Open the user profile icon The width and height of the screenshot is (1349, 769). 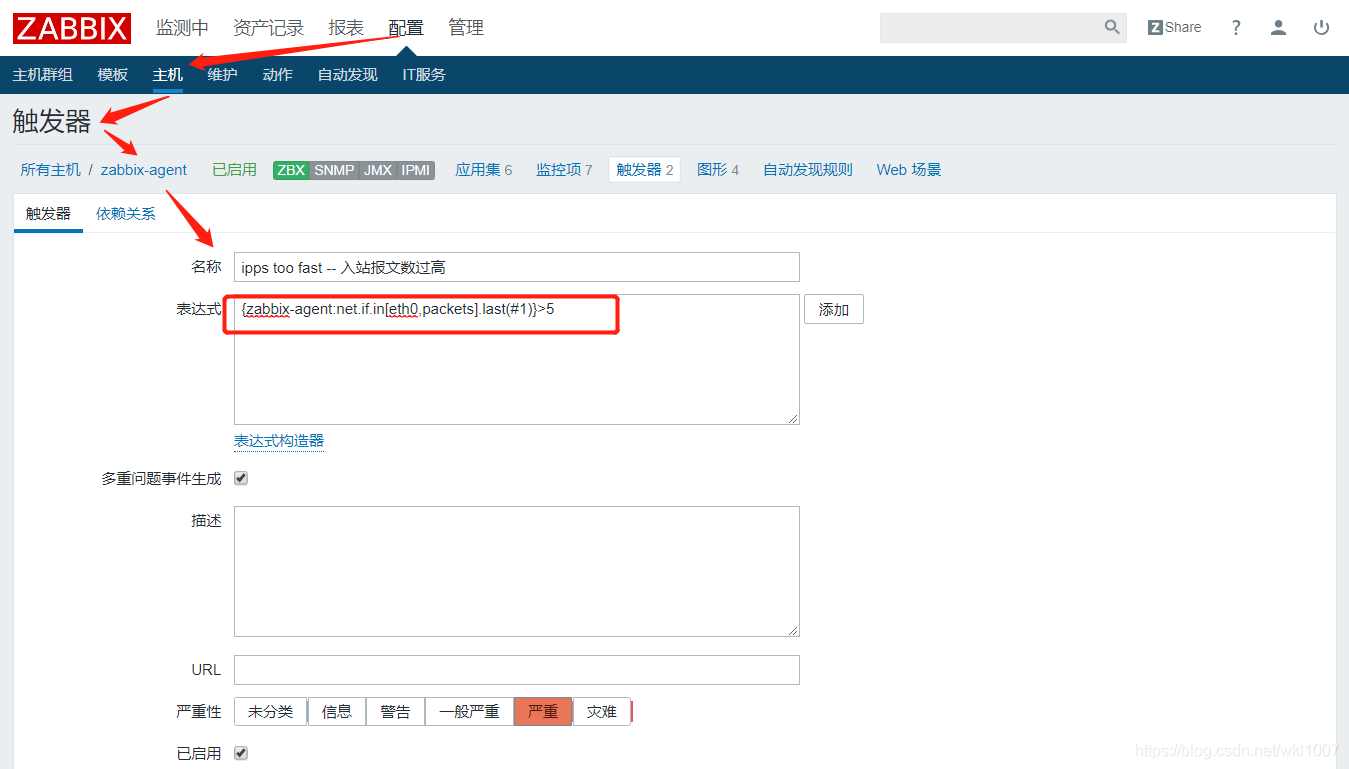pos(1278,27)
